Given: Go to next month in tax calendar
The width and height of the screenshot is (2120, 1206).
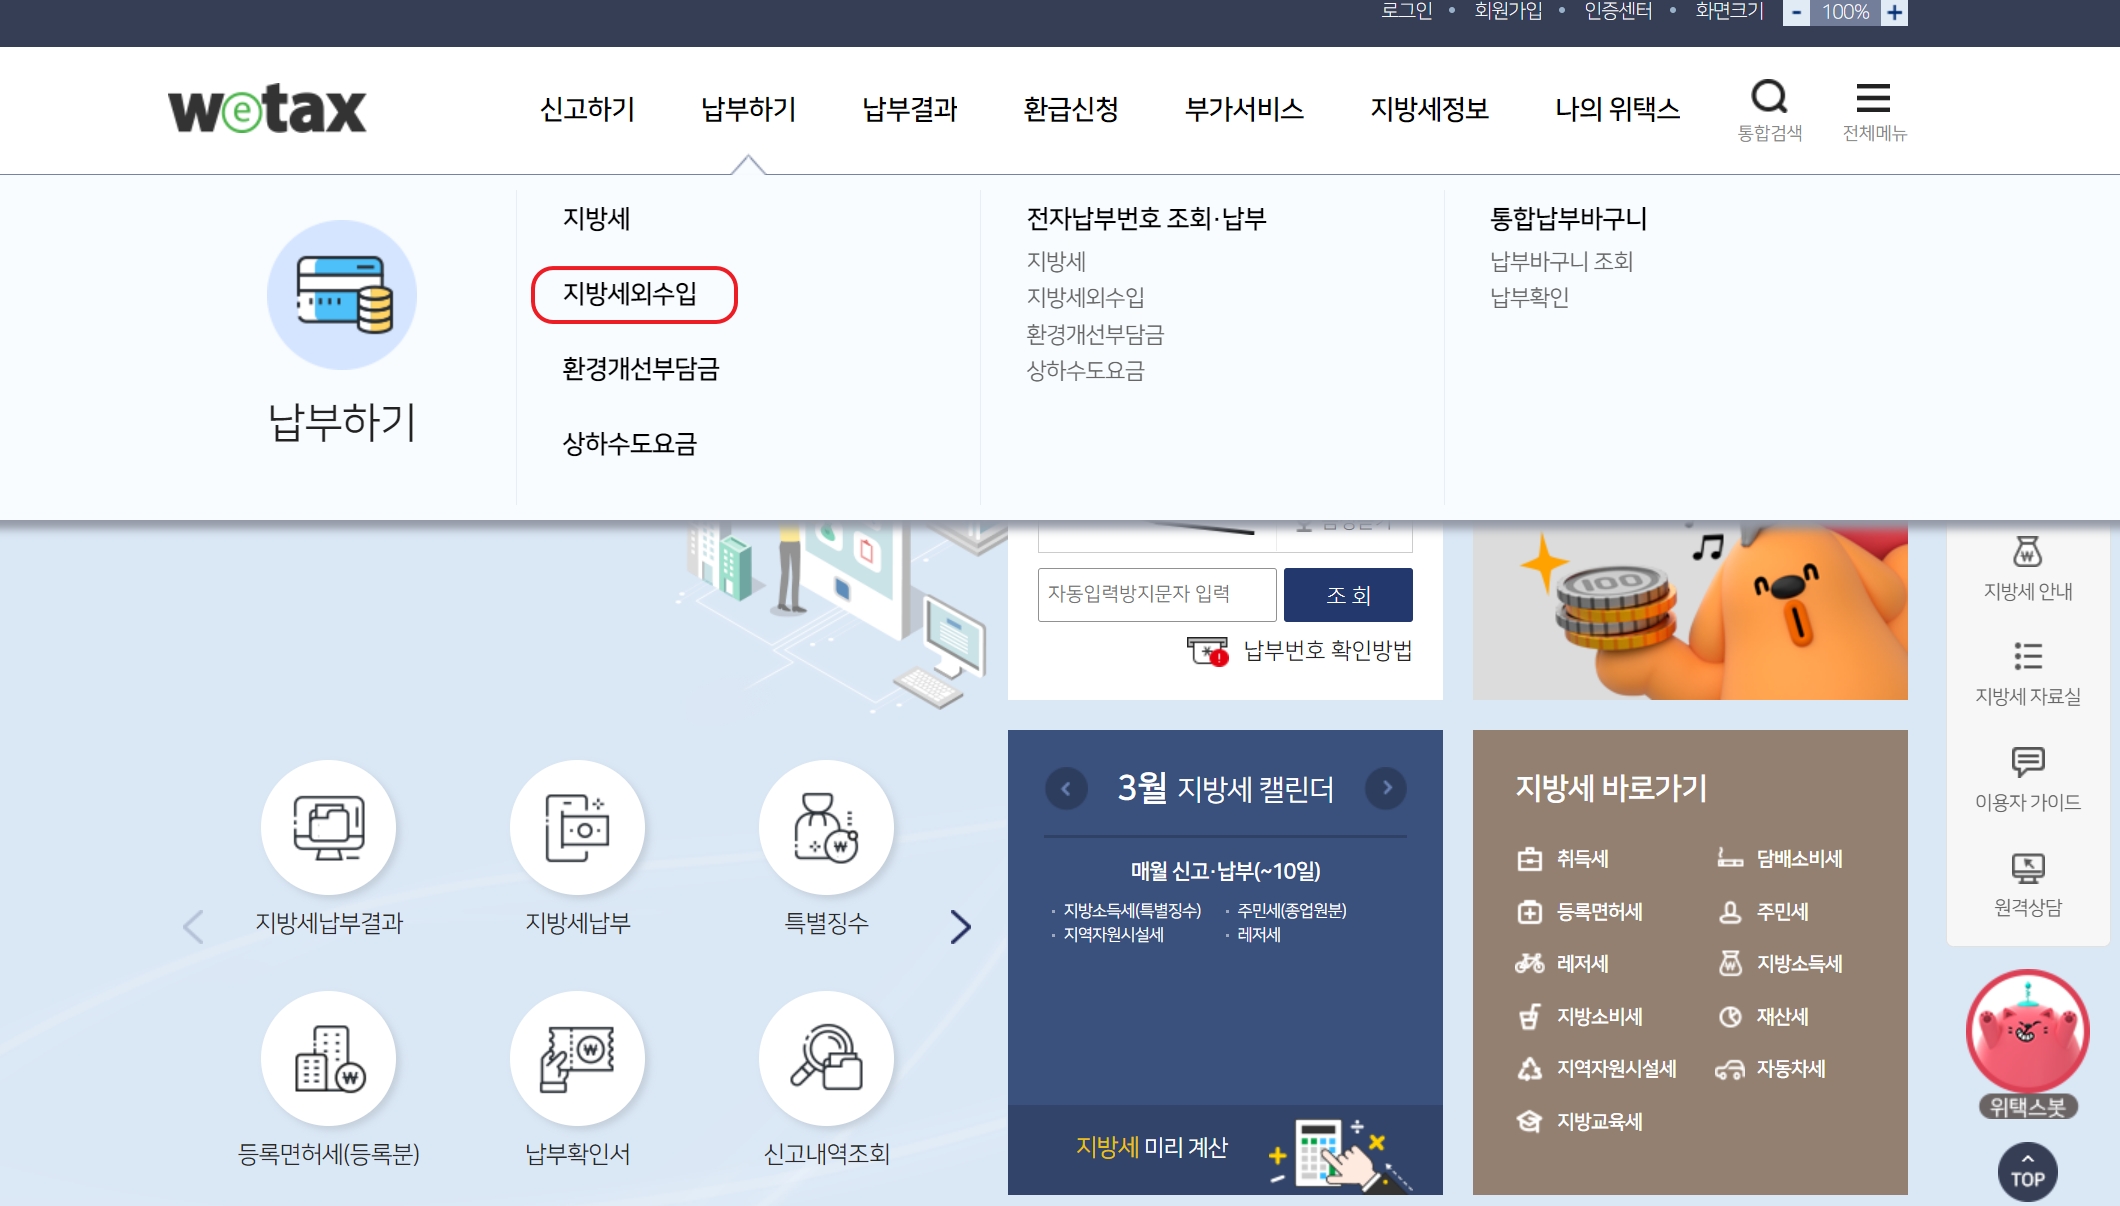Looking at the screenshot, I should point(1386,788).
